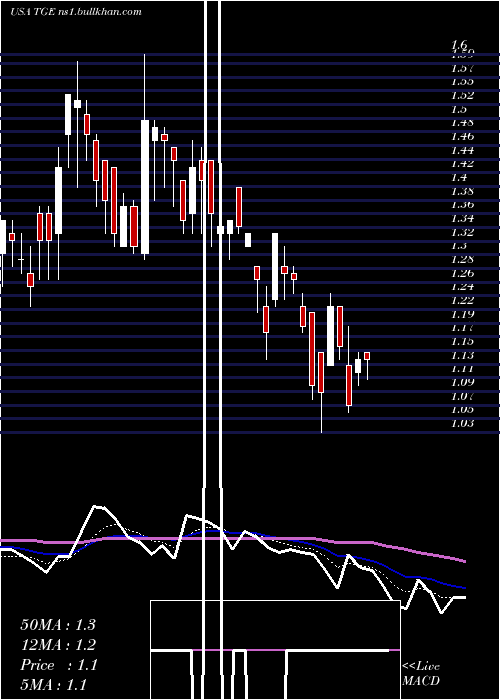Click the 1.46 price axis label
The height and width of the screenshot is (700, 500).
(x=462, y=137)
